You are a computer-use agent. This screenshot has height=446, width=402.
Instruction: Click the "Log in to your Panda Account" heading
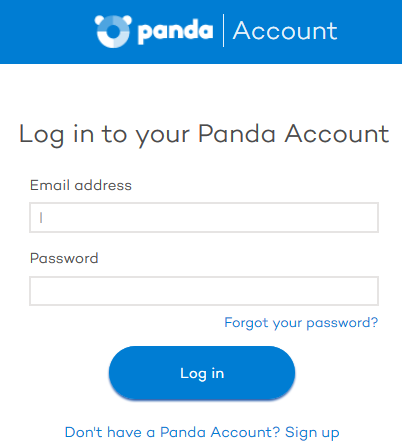pyautogui.click(x=204, y=135)
